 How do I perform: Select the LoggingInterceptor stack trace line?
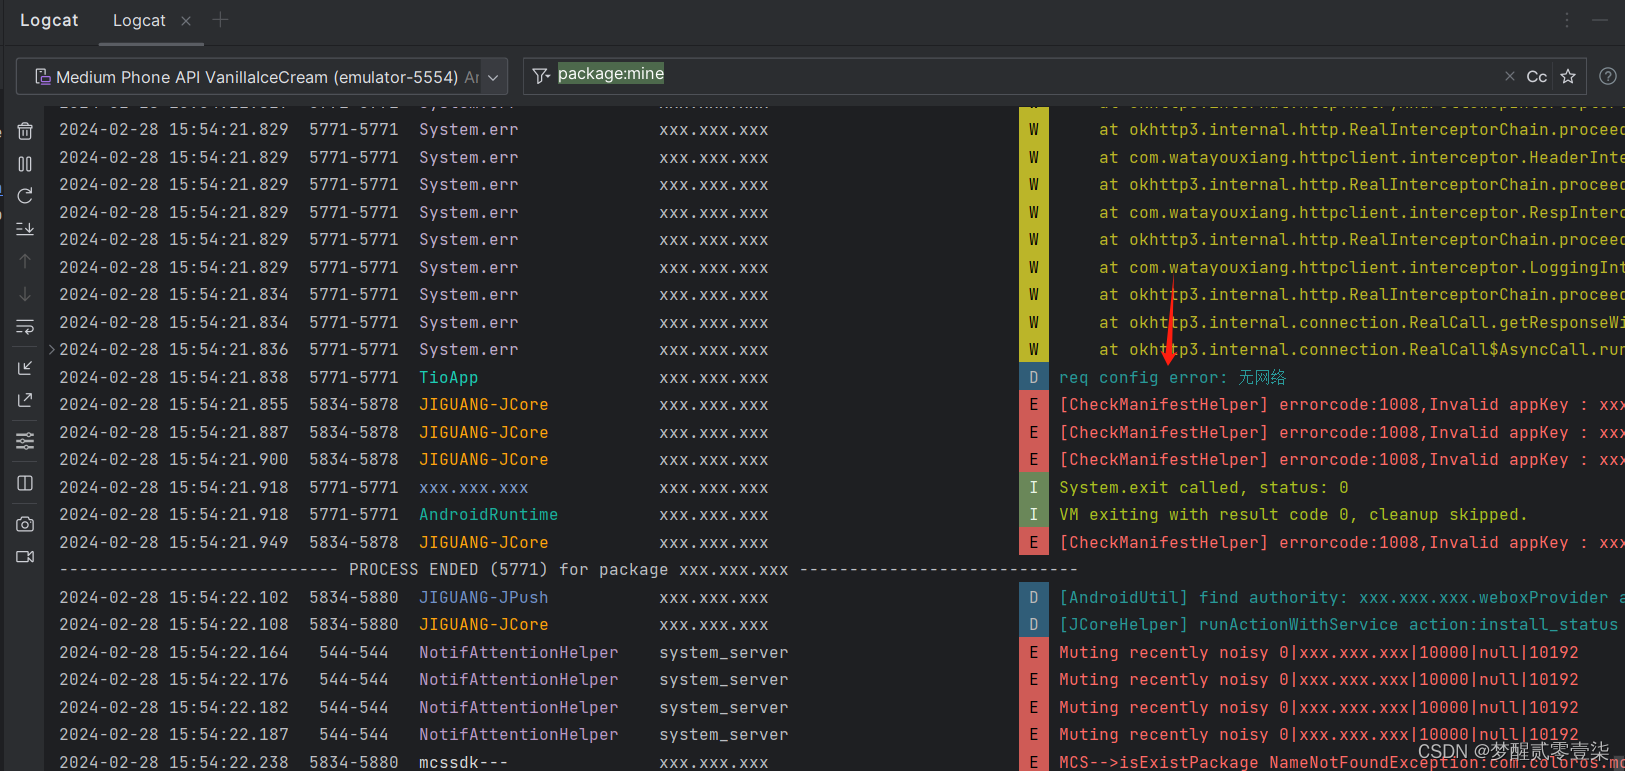tap(1361, 267)
